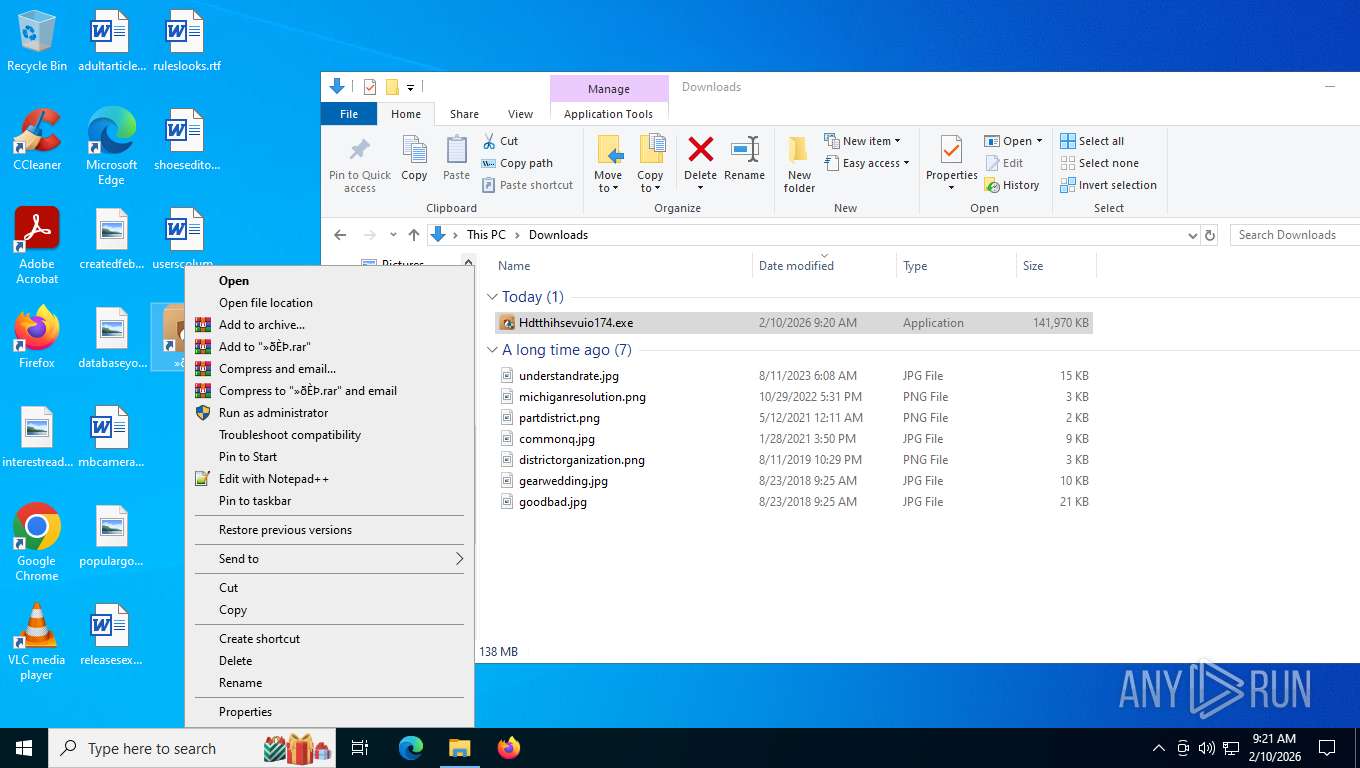
Task: Select Hdtthihsevuio174.exe file
Action: [x=793, y=323]
